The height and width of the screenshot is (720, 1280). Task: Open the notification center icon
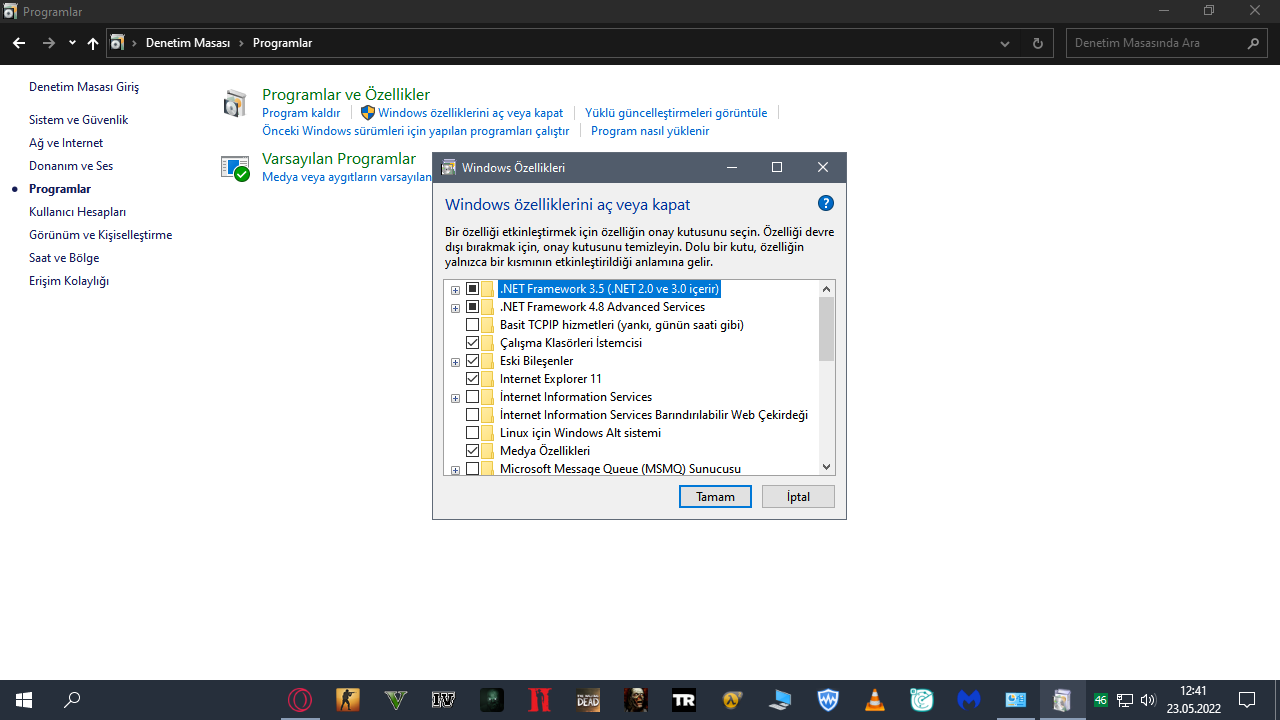pyautogui.click(x=1247, y=700)
